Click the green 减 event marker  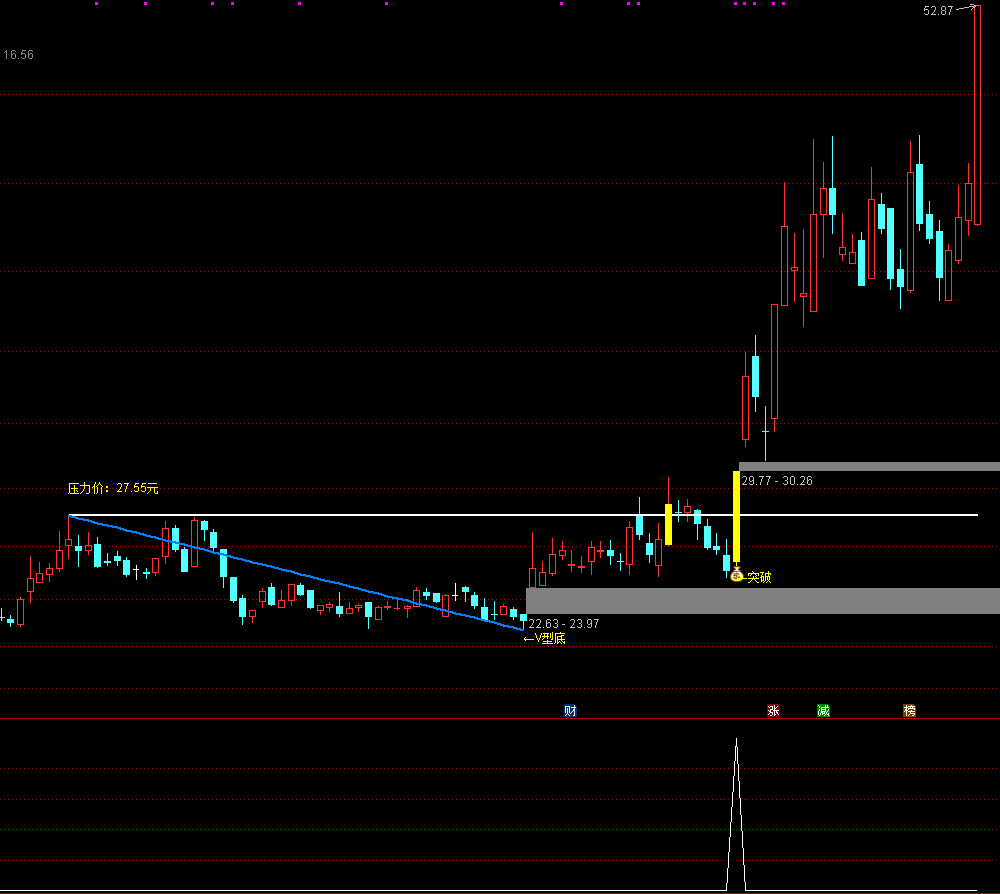(x=823, y=711)
